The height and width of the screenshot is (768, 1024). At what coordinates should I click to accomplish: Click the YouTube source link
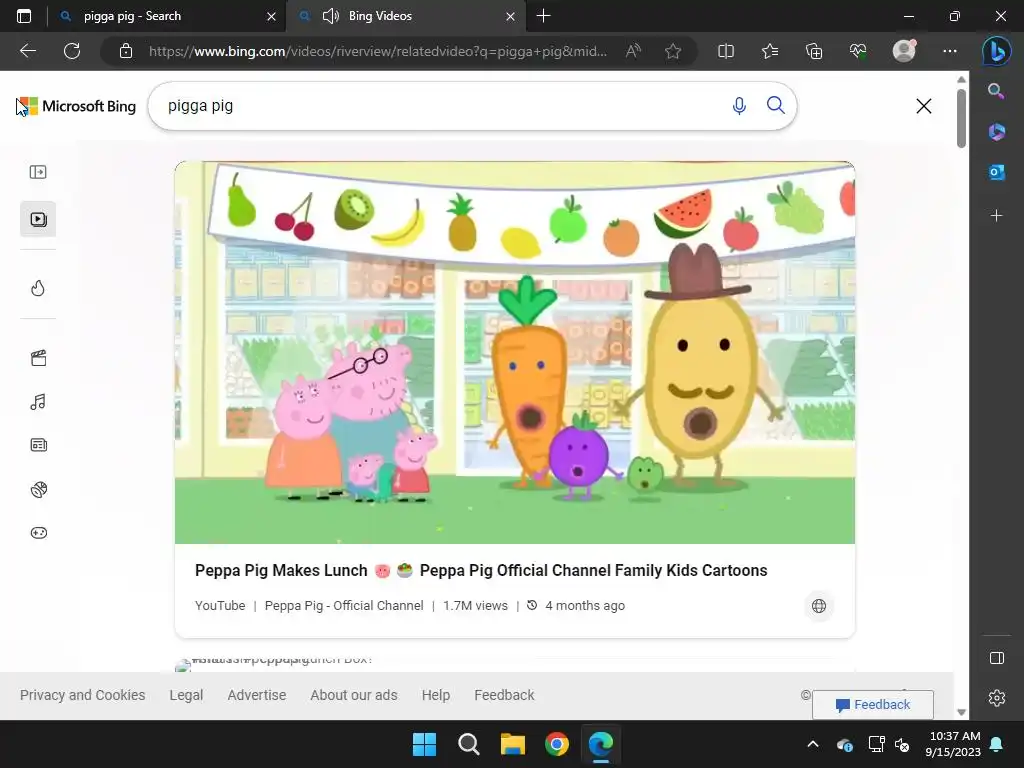(220, 605)
